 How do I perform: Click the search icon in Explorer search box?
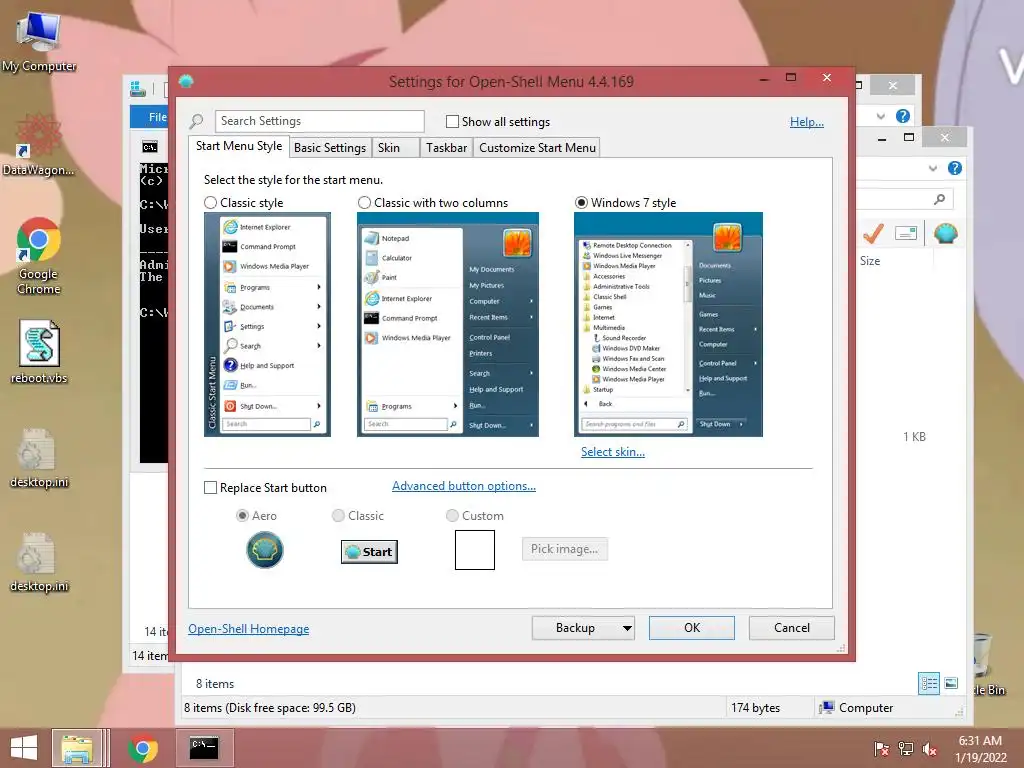[939, 199]
